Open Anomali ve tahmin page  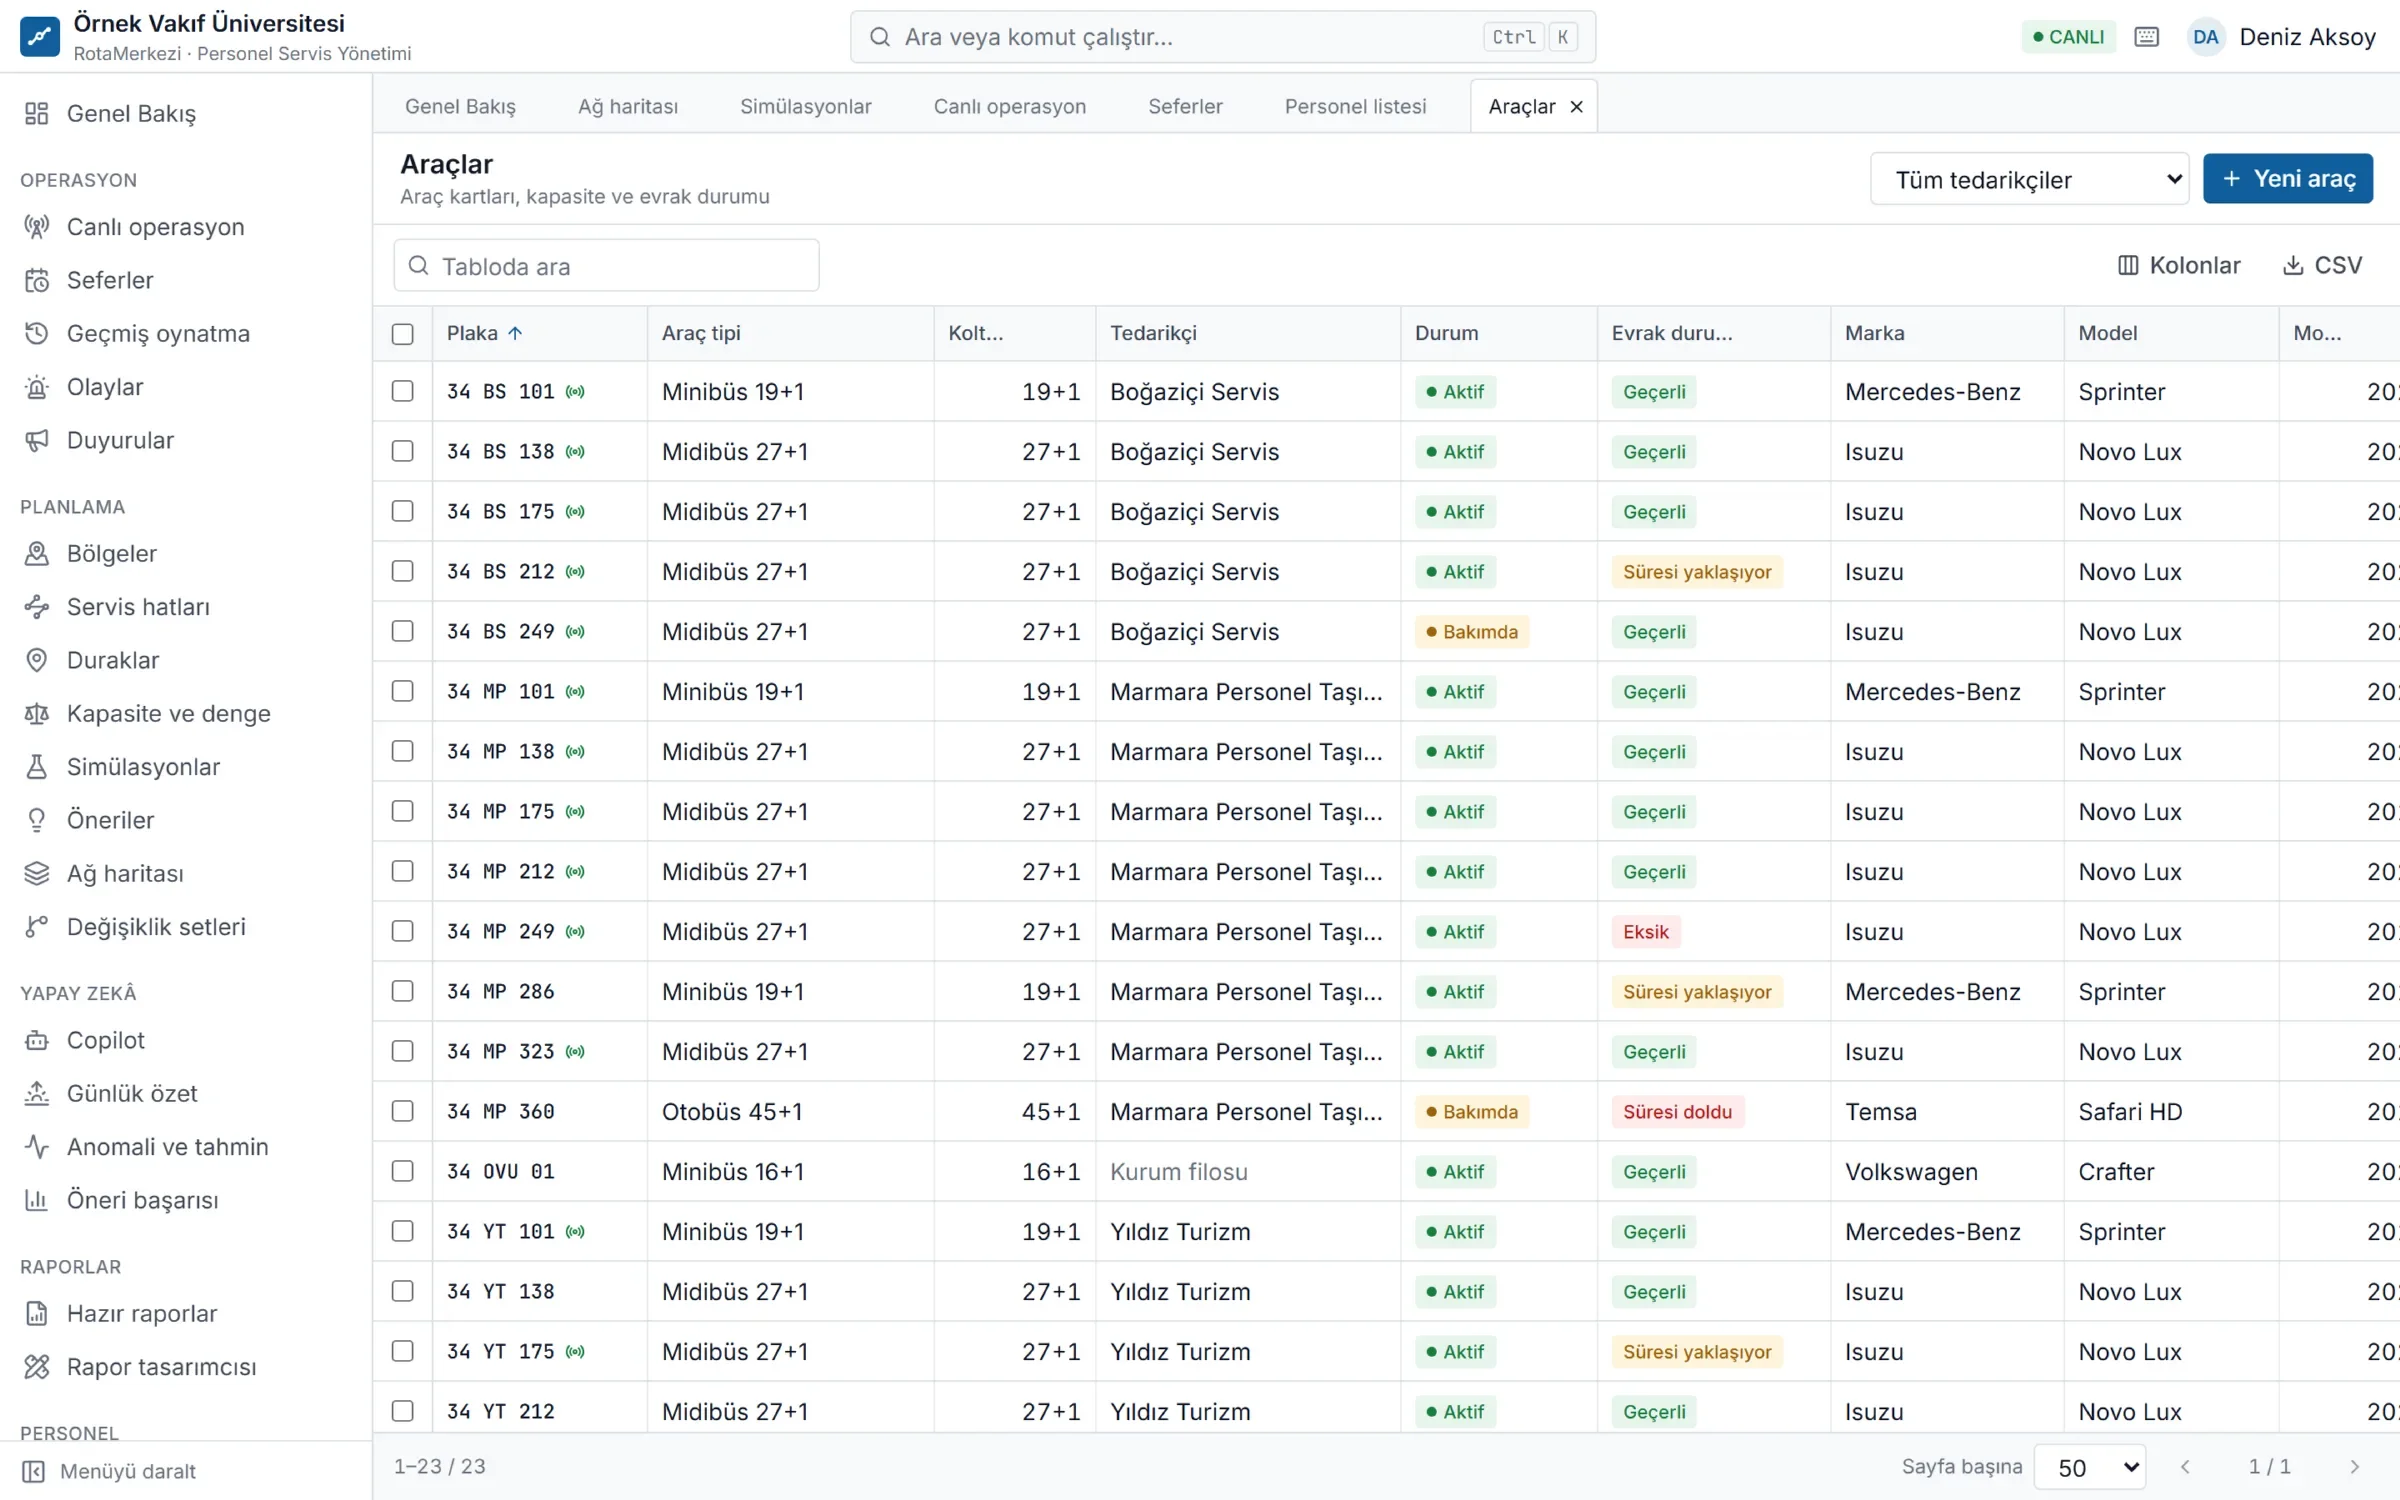click(186, 1147)
